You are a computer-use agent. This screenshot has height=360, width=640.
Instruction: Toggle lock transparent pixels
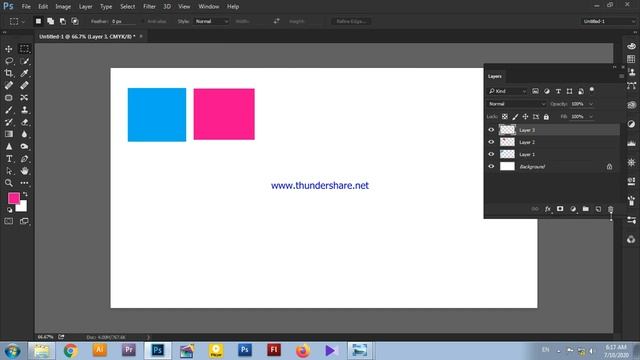(505, 117)
